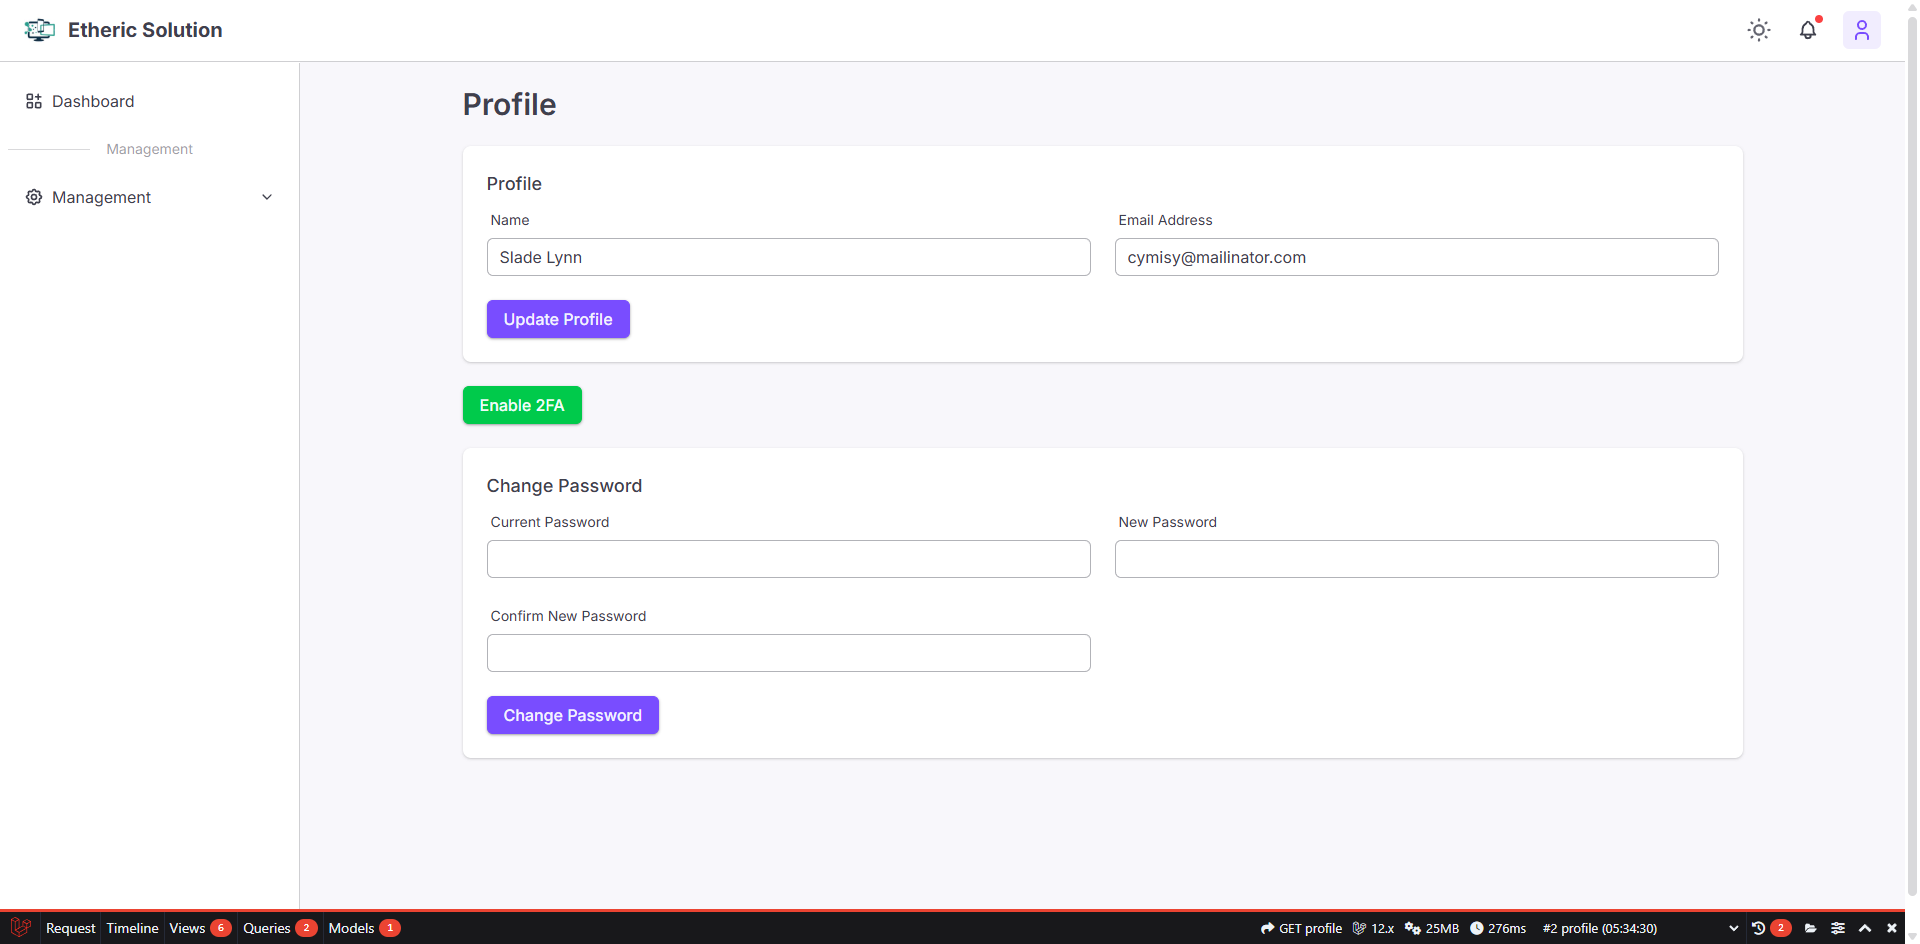Viewport: 1920px width, 944px height.
Task: Go to Dashboard in sidebar
Action: tap(92, 101)
